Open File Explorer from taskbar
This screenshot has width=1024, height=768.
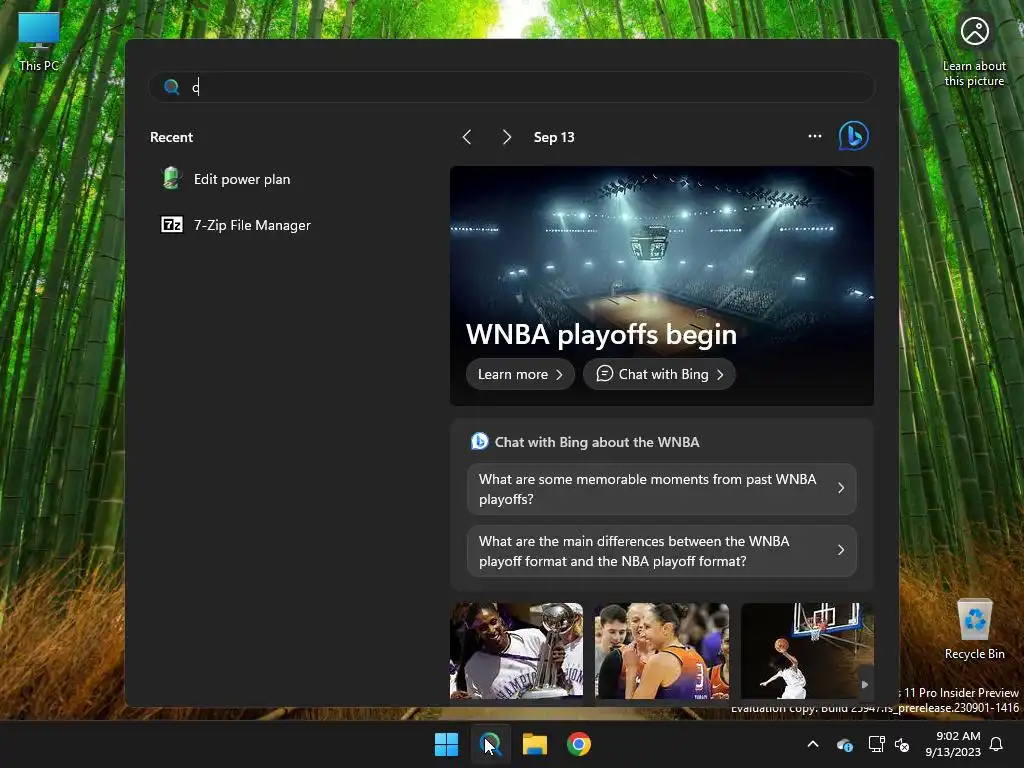(535, 744)
